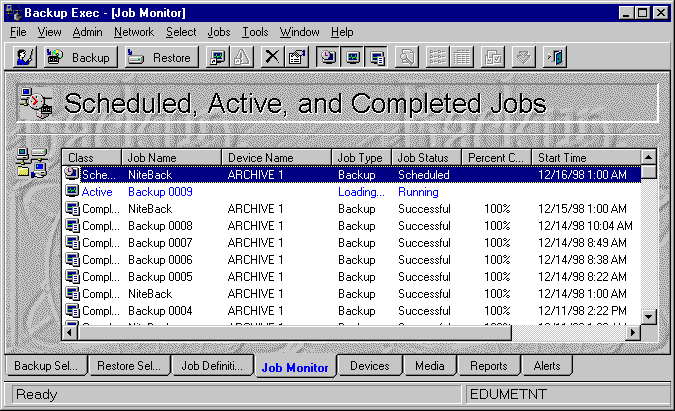The height and width of the screenshot is (411, 675).
Task: Sort by the Start Time column header
Action: pos(586,158)
